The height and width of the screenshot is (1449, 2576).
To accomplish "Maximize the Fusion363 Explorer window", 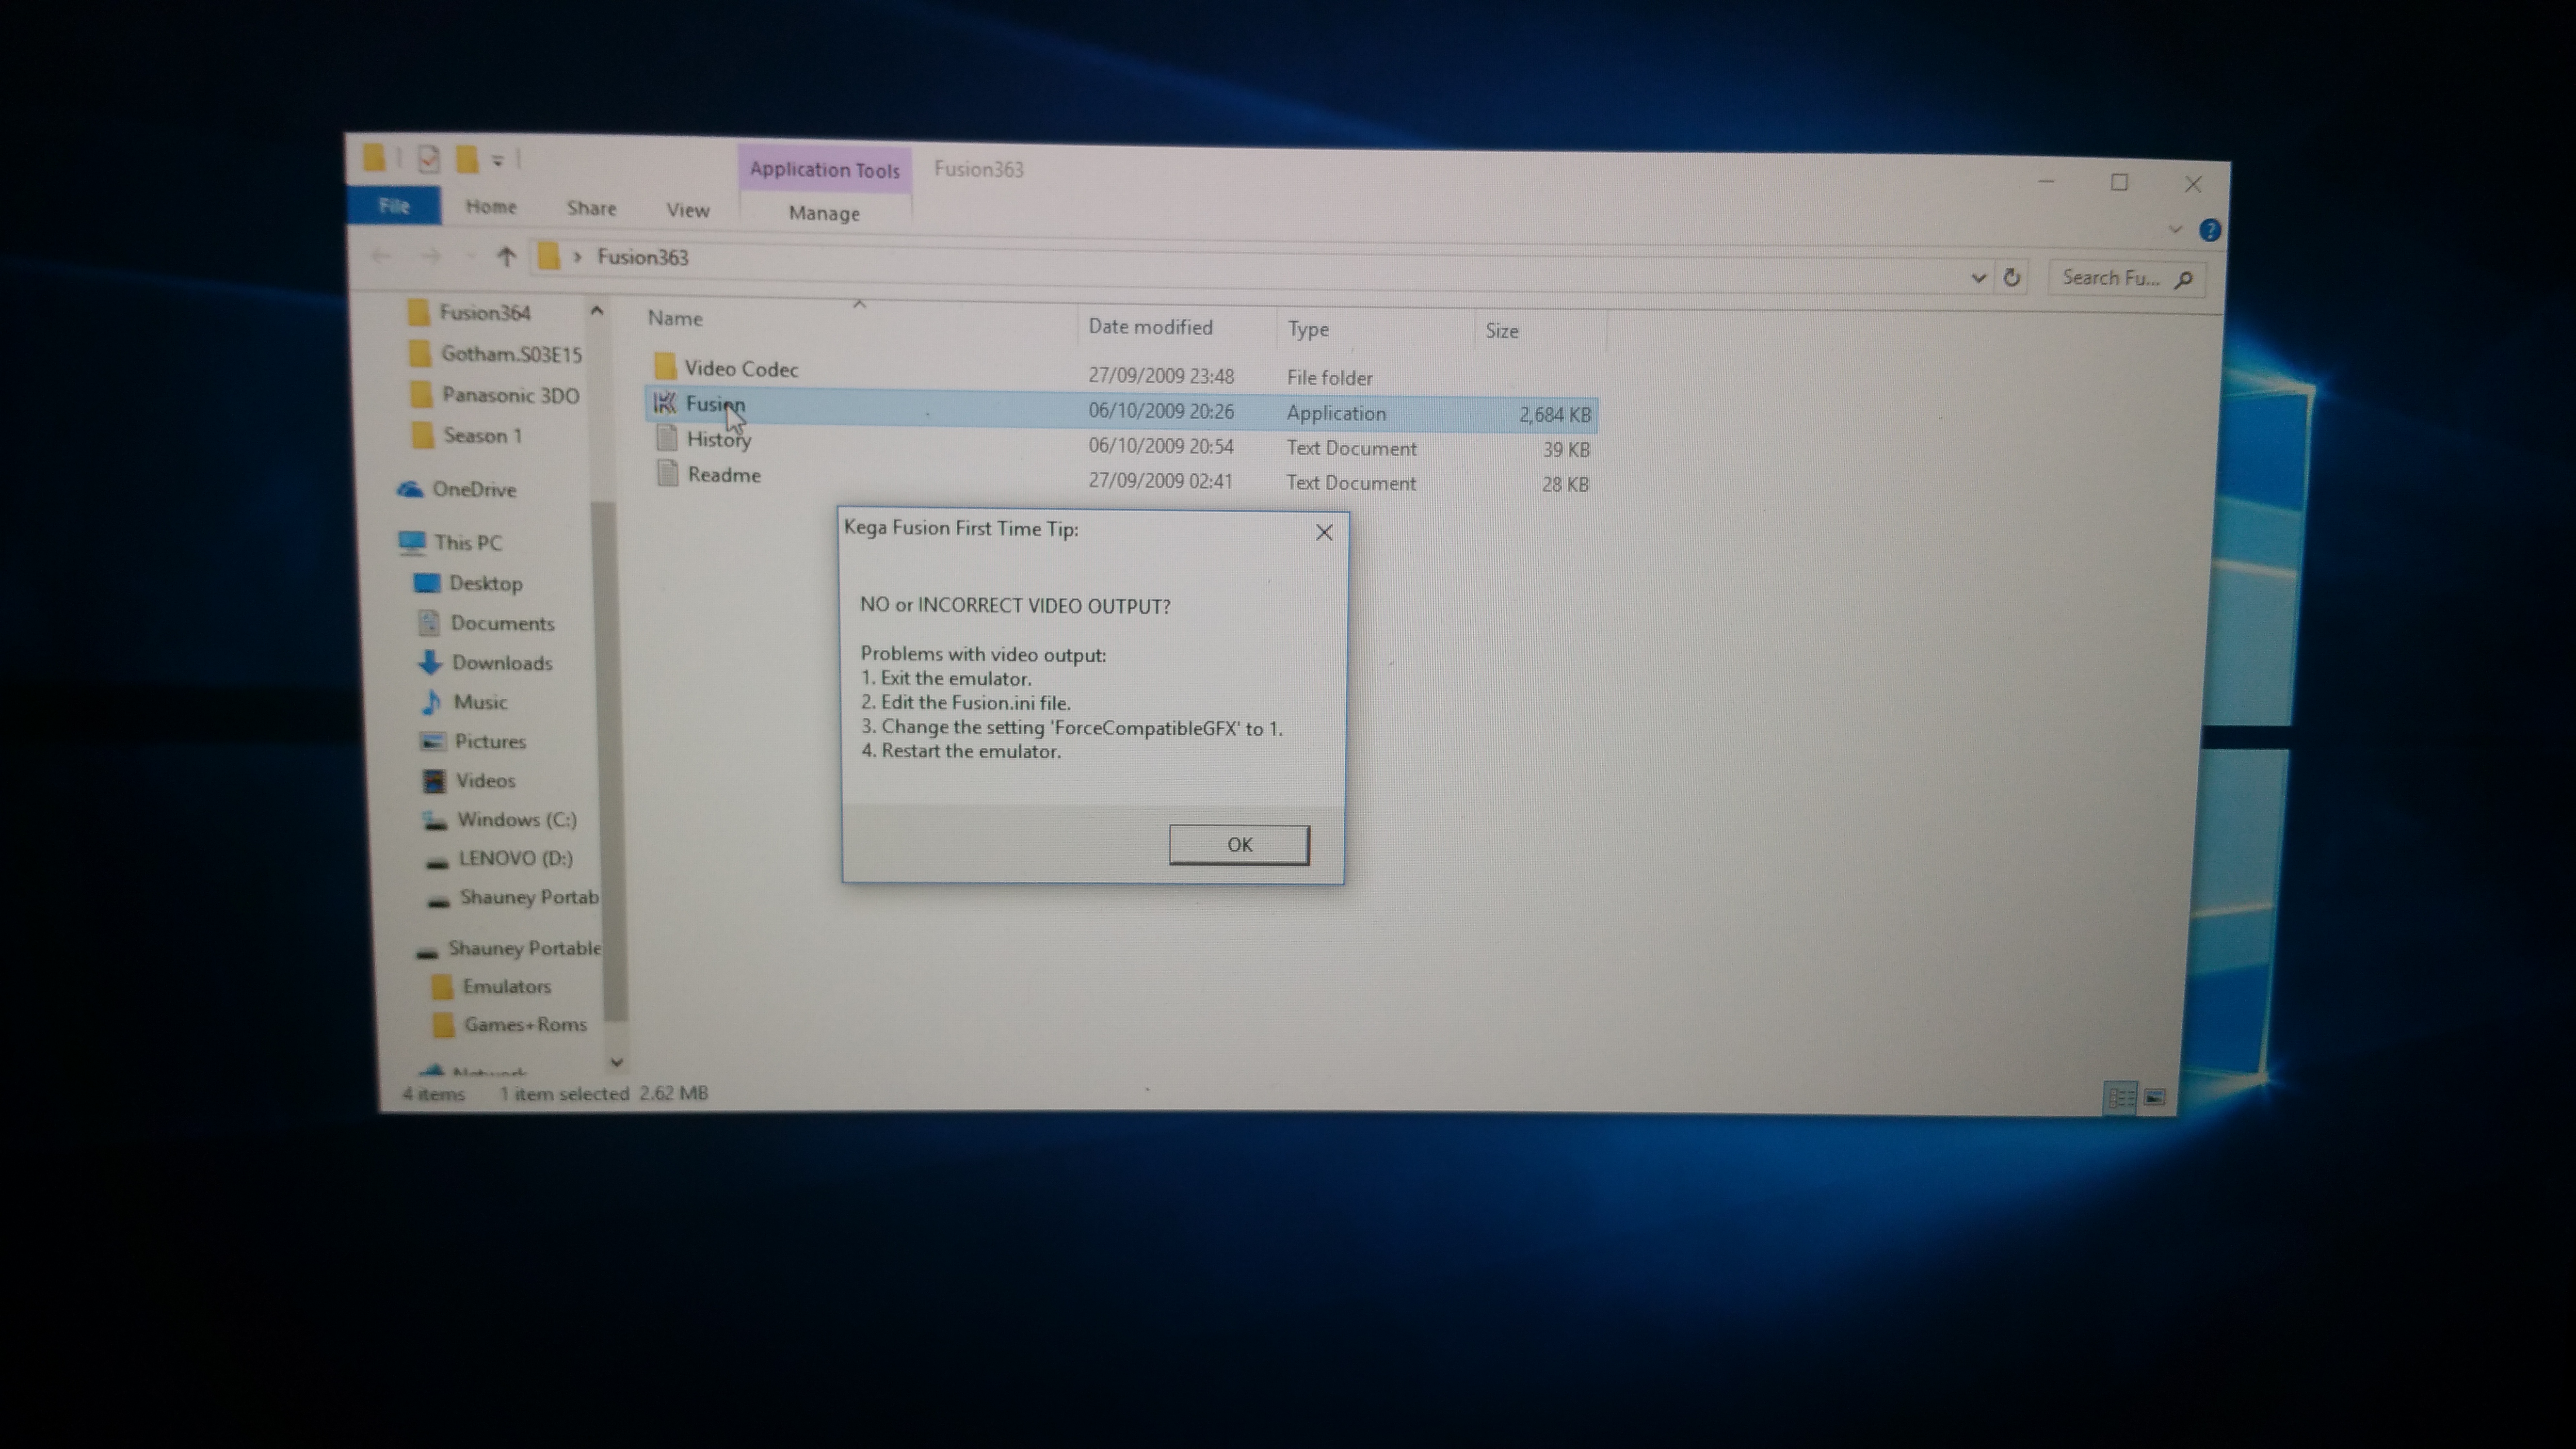I will (x=2119, y=183).
